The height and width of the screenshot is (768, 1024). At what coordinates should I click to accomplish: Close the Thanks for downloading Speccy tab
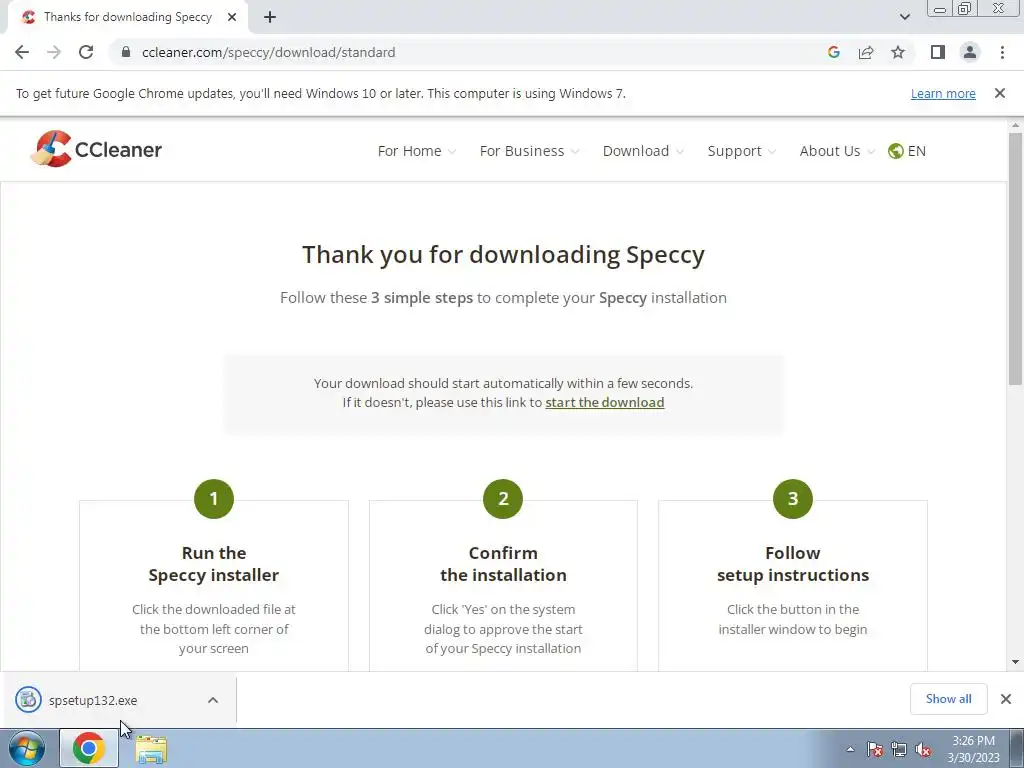coord(232,17)
